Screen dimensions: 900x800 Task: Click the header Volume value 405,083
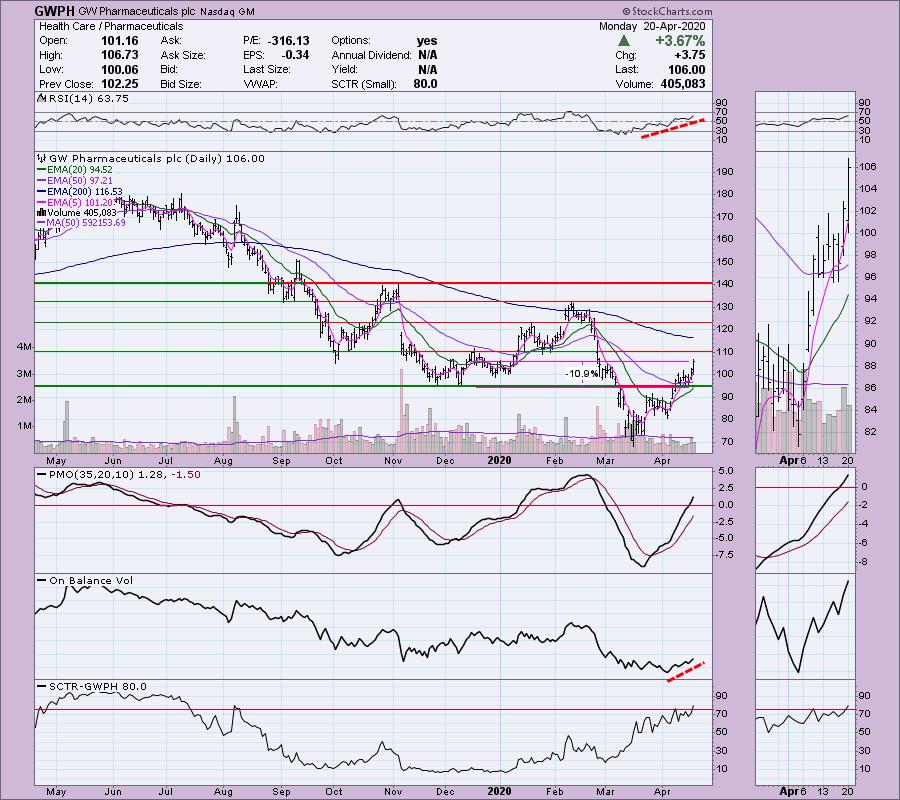pyautogui.click(x=681, y=84)
